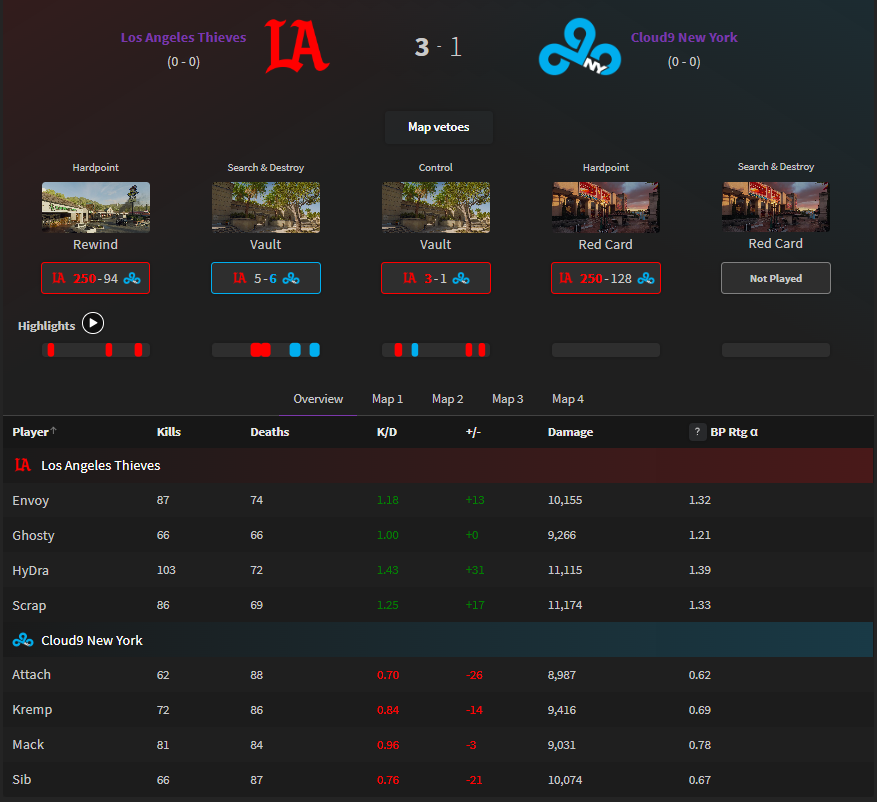Click the LA icon in Thieves table header
This screenshot has height=802, width=877.
(x=22, y=465)
